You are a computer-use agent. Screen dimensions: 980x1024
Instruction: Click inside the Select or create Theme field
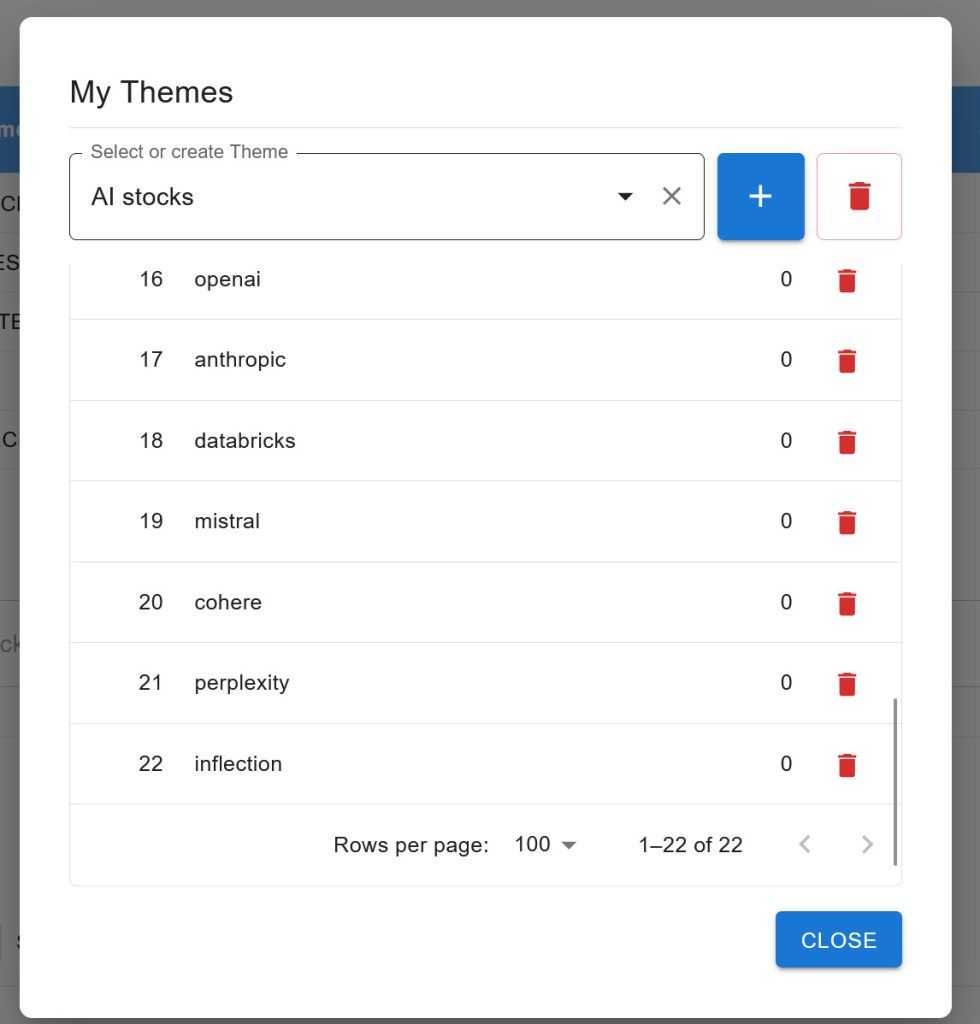click(x=340, y=197)
